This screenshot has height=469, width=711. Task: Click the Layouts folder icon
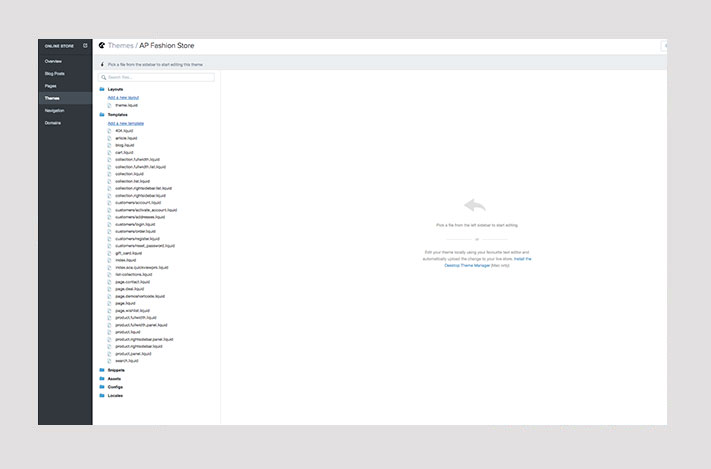pyautogui.click(x=102, y=89)
